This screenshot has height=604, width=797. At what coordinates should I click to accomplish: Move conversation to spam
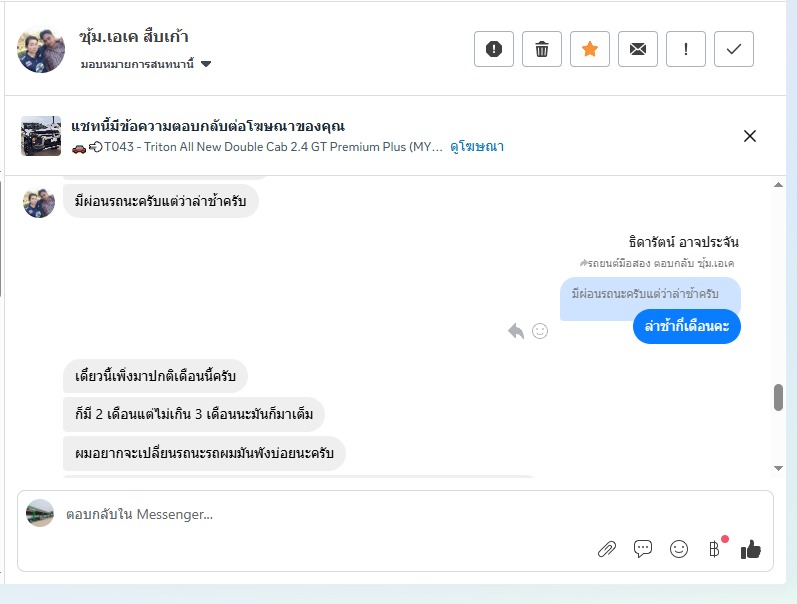pyautogui.click(x=494, y=49)
